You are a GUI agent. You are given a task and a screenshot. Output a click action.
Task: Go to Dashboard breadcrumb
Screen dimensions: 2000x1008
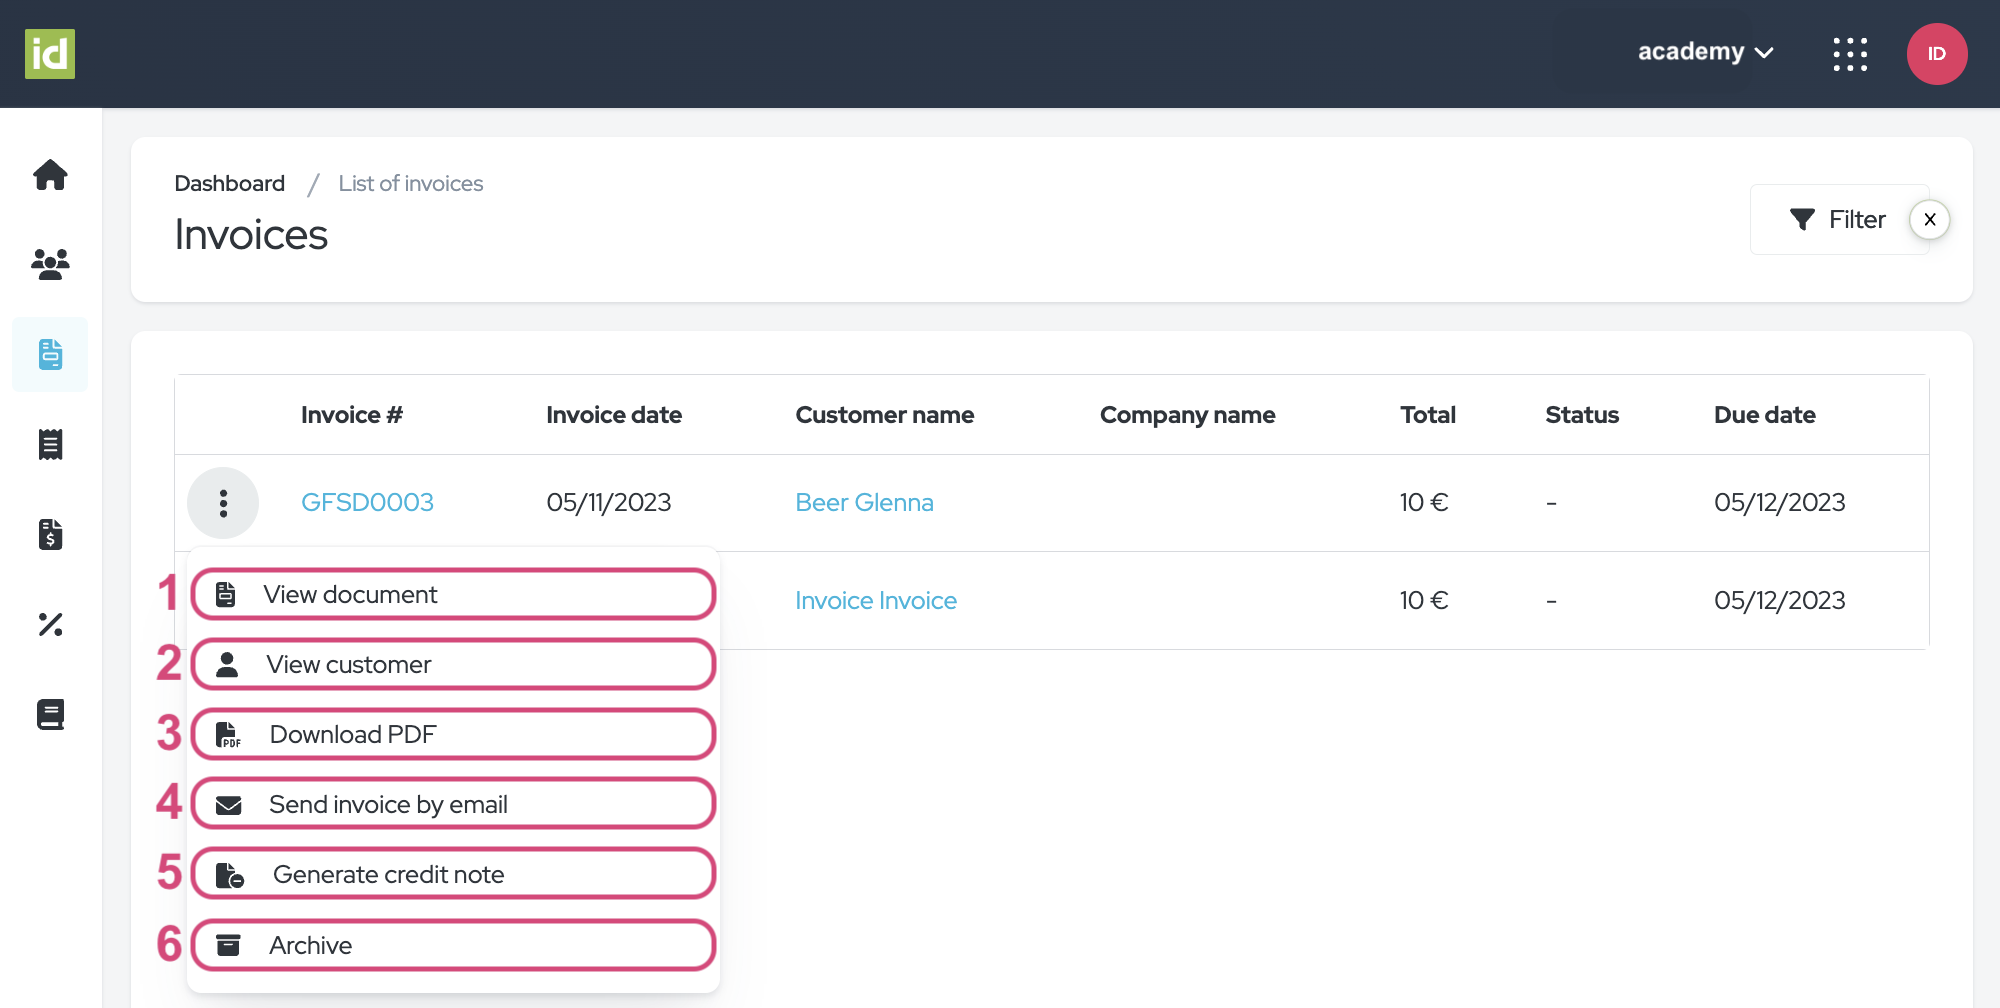tap(229, 184)
